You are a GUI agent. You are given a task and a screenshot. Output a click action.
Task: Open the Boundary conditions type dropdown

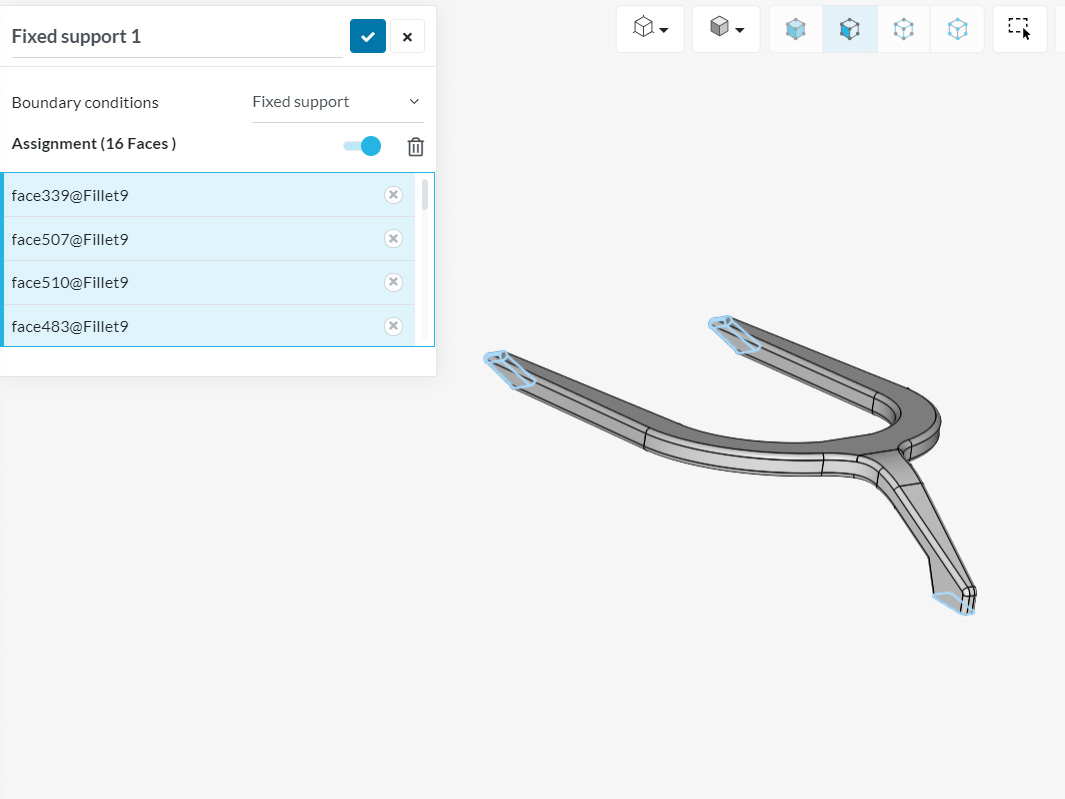point(338,102)
